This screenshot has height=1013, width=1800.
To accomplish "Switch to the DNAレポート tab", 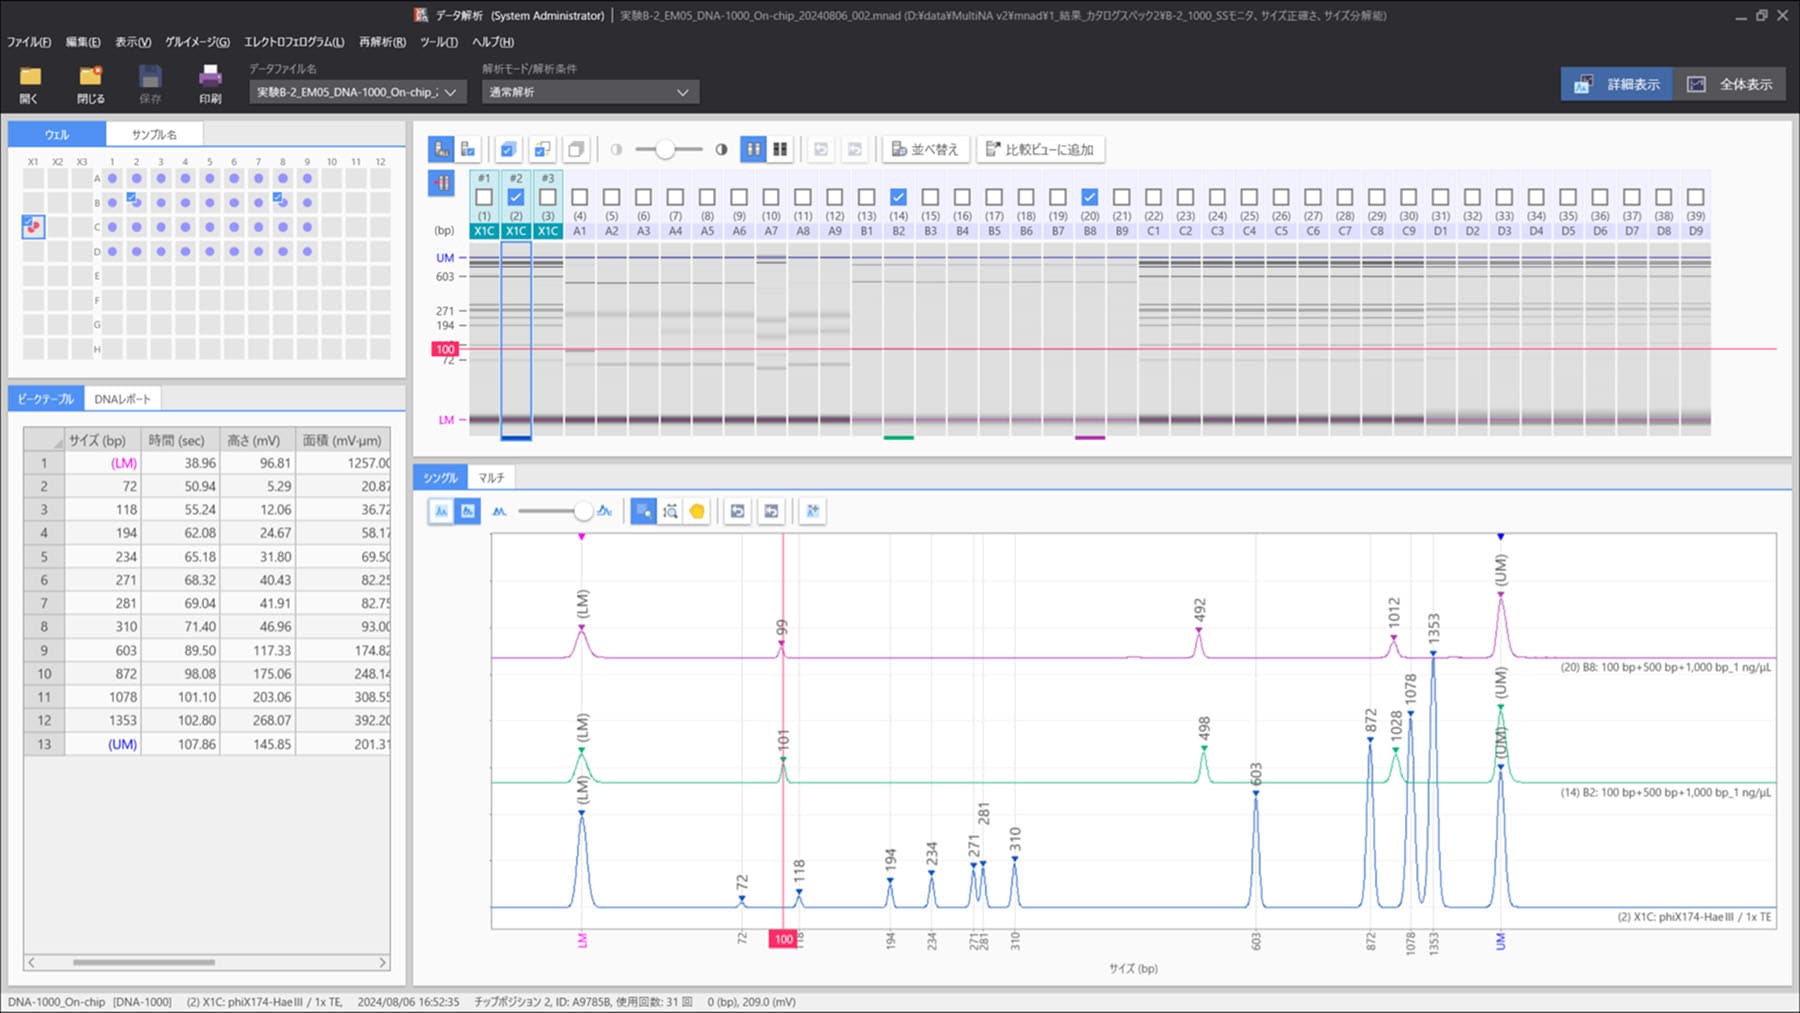I will tap(122, 399).
